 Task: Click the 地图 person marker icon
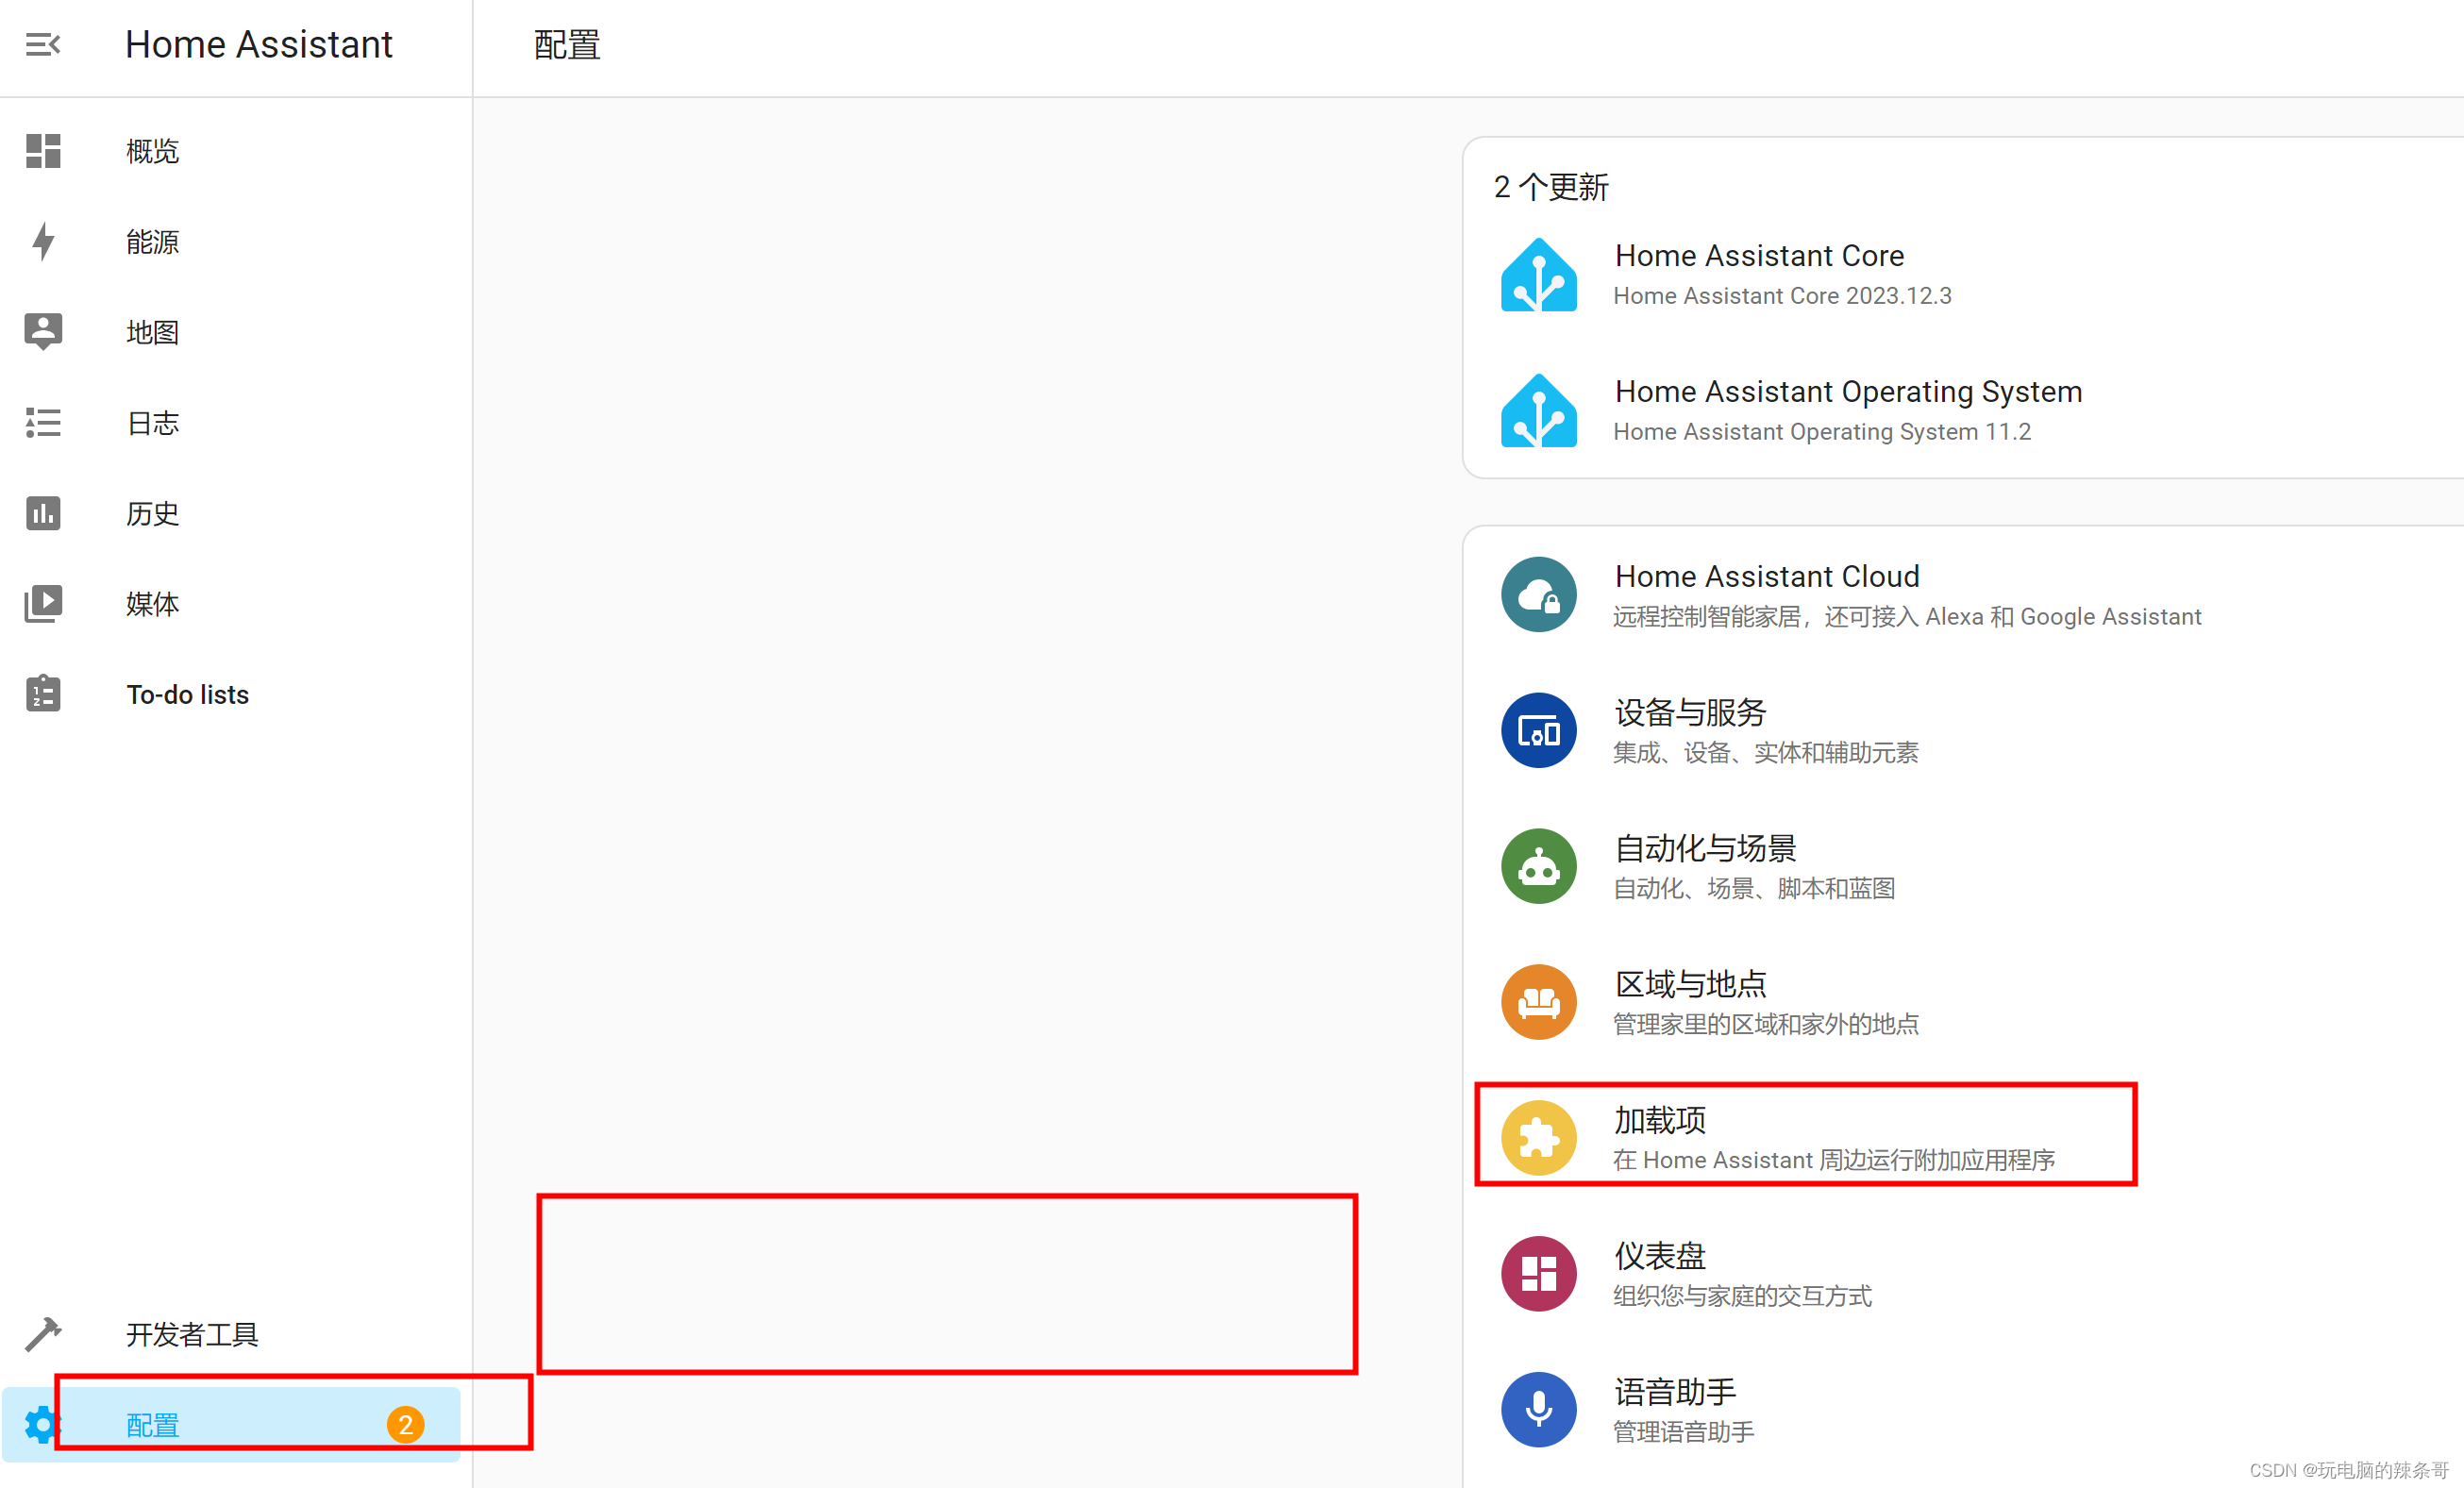[43, 332]
